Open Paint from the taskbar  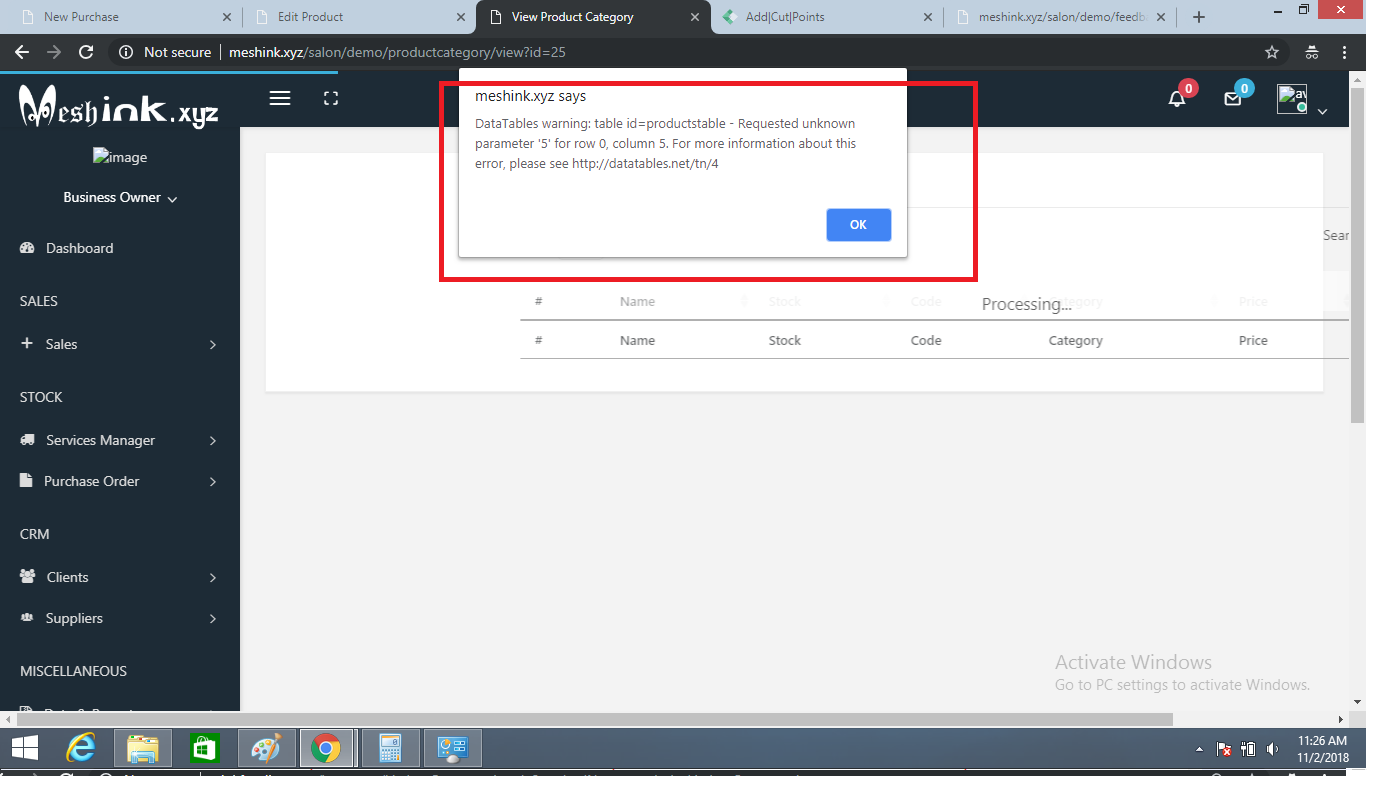click(266, 747)
